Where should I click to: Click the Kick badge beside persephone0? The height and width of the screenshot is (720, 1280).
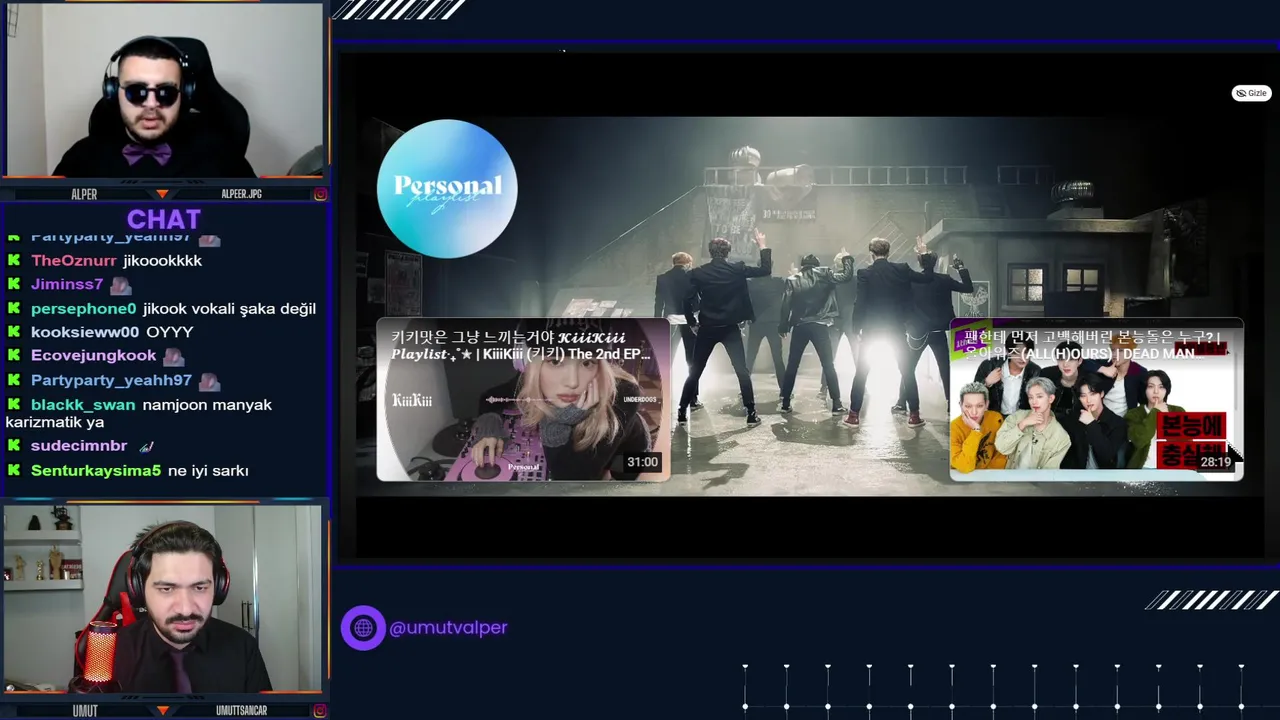14,308
